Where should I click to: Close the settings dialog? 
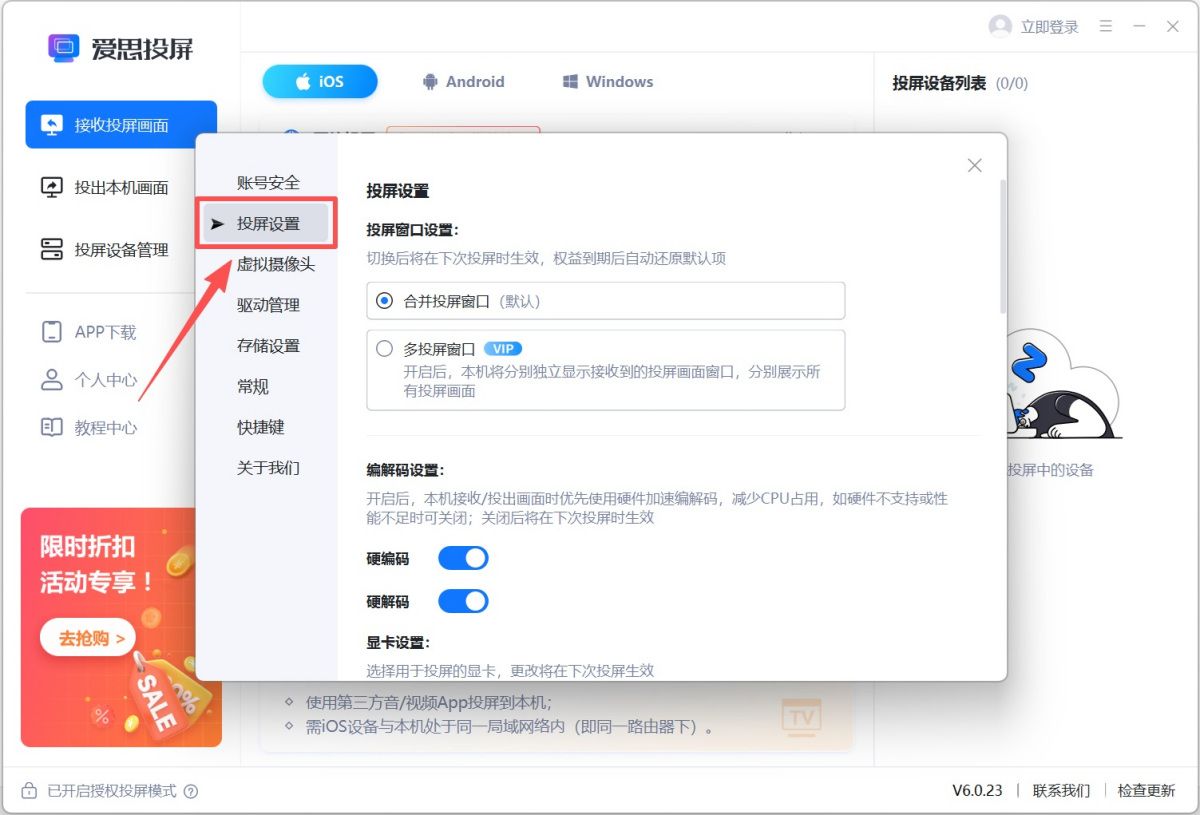click(975, 165)
